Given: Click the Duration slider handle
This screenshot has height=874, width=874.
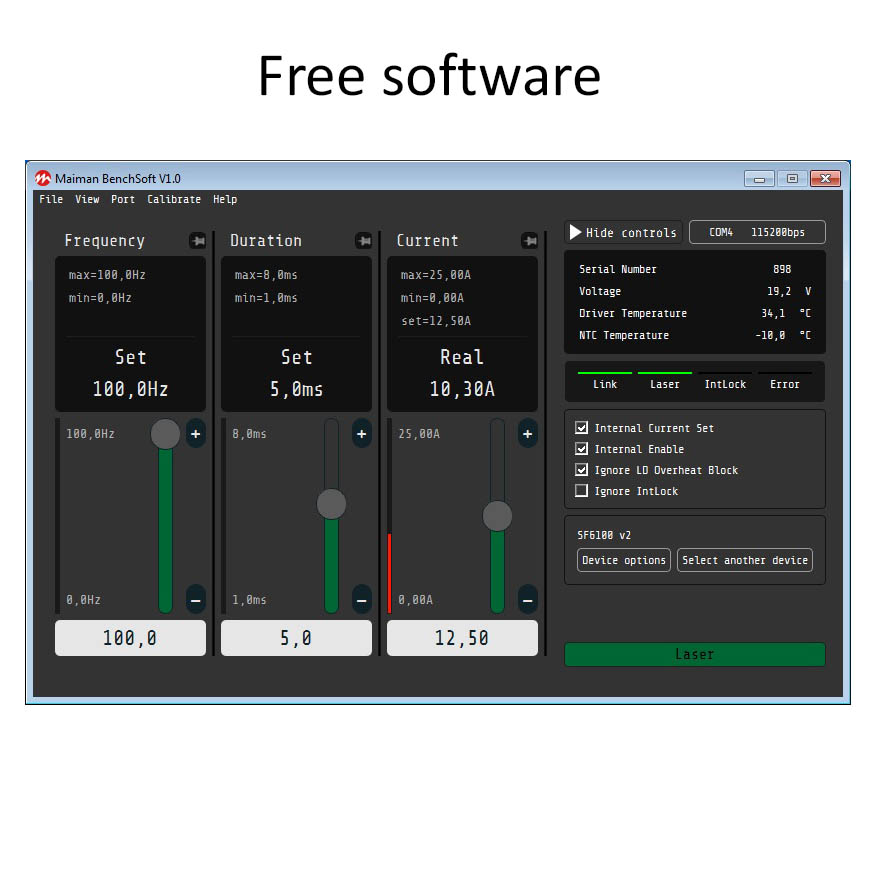Looking at the screenshot, I should click(332, 504).
